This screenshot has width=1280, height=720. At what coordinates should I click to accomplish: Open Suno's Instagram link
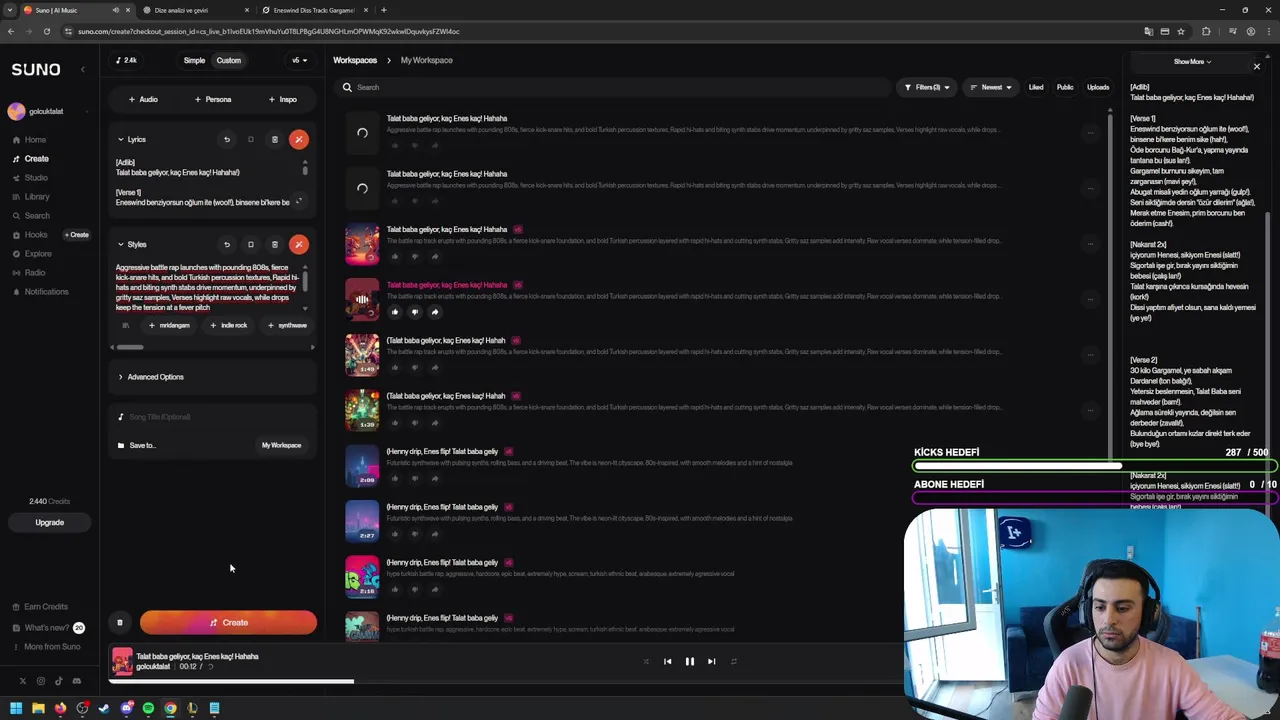tap(40, 681)
